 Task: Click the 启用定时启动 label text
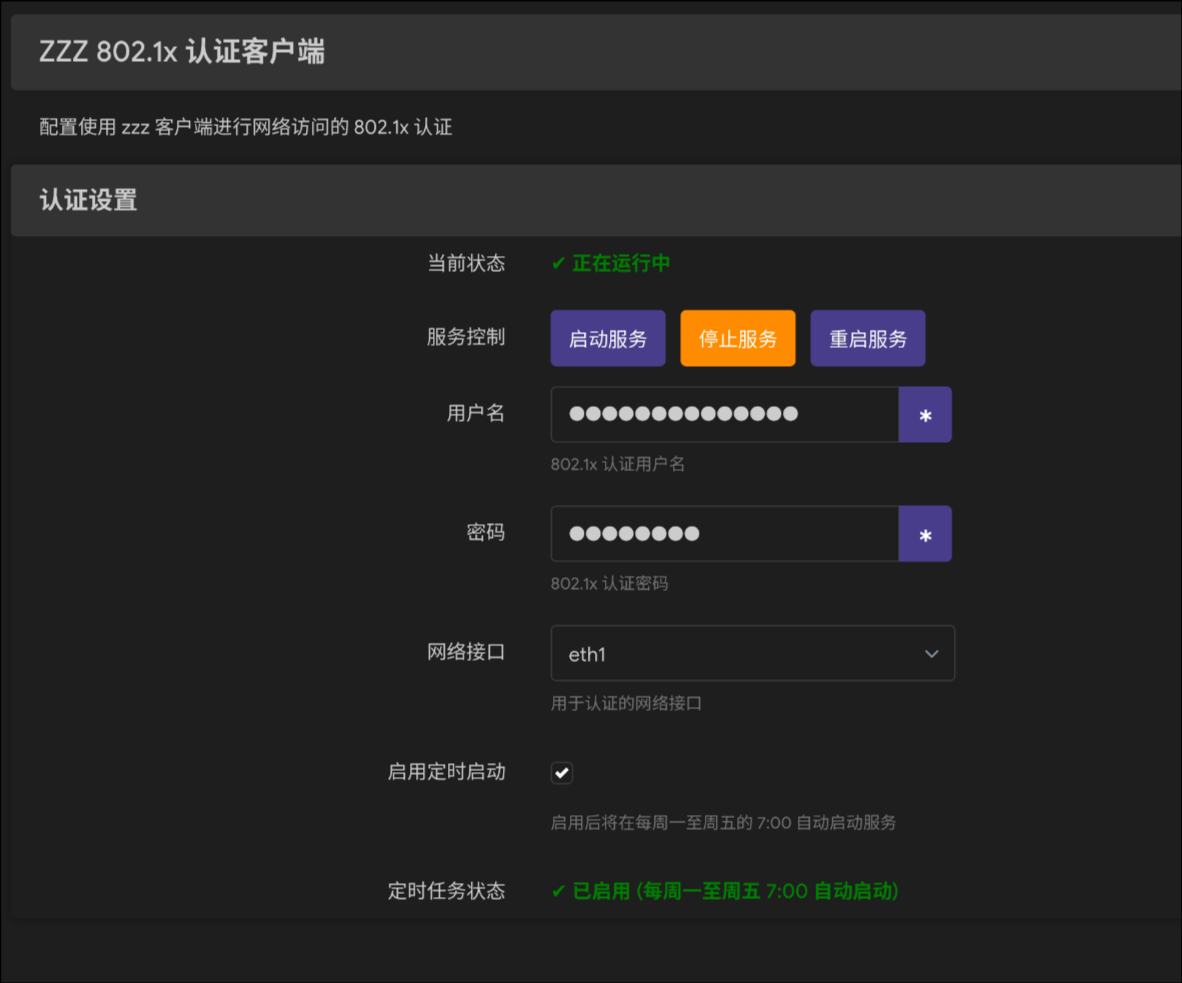(x=446, y=772)
